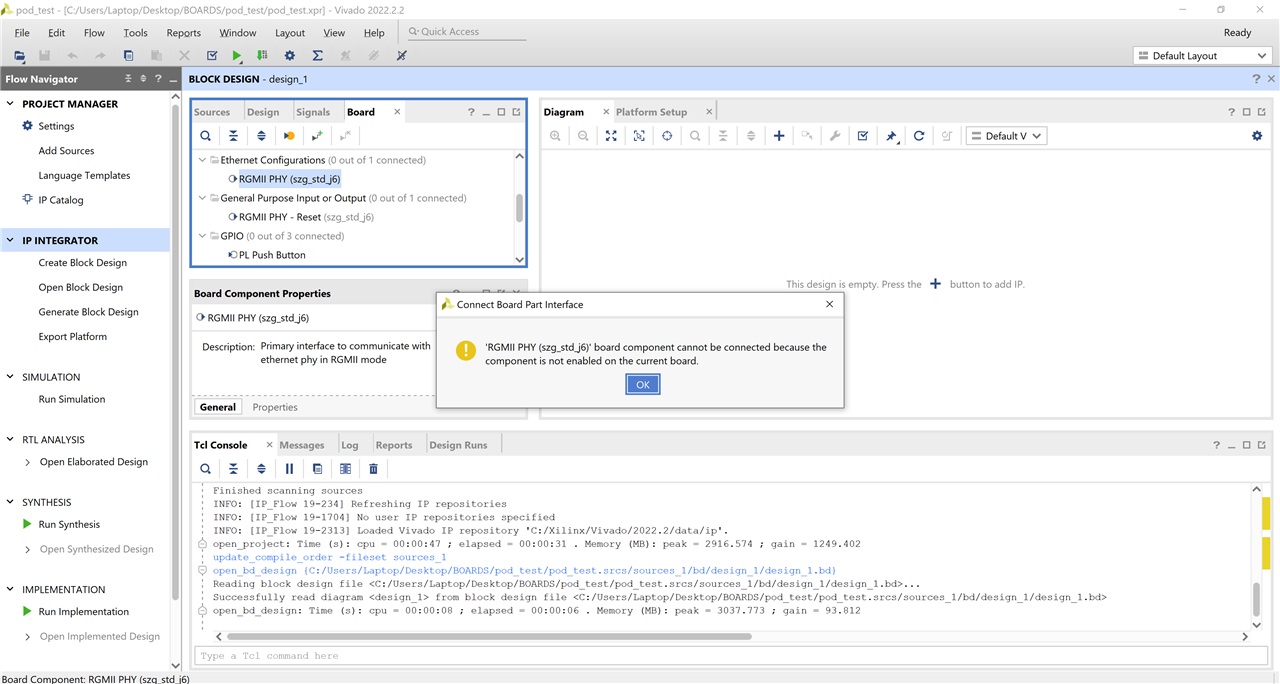Image resolution: width=1280 pixels, height=684 pixels.
Task: Click Zoom Fit icon in Diagram toolbar
Action: (x=611, y=136)
